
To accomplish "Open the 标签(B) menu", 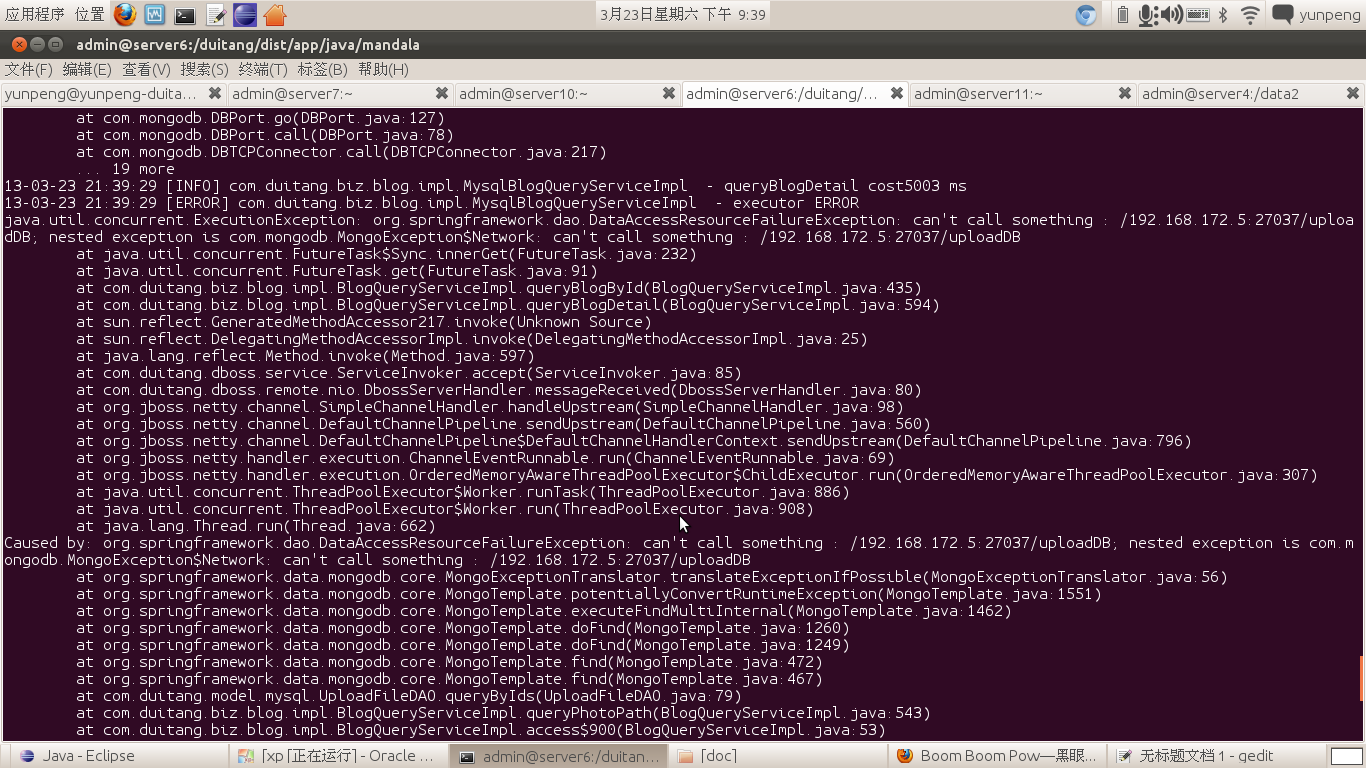I will point(322,69).
